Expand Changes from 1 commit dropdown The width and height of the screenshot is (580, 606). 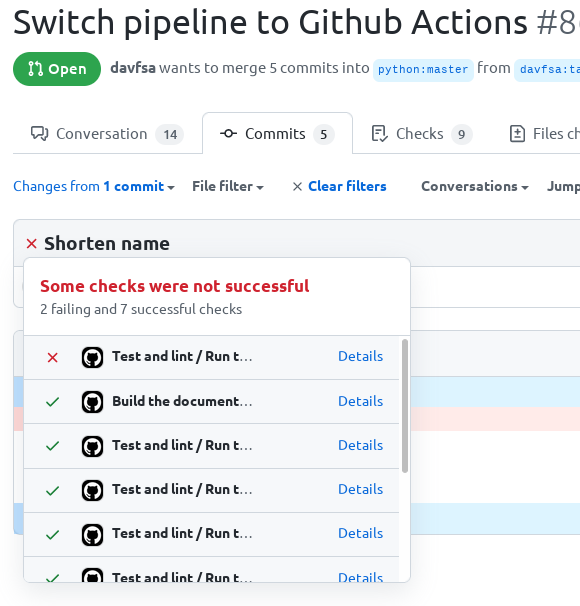tap(94, 186)
